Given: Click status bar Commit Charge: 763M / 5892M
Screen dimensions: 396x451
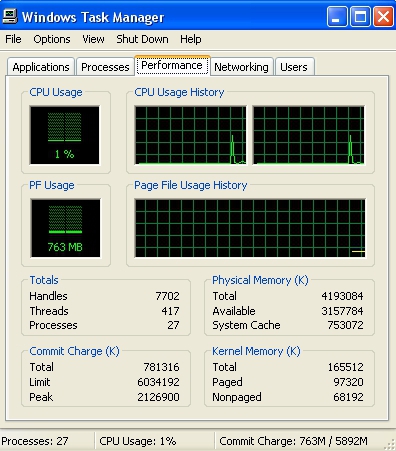Looking at the screenshot, I should (293, 441).
